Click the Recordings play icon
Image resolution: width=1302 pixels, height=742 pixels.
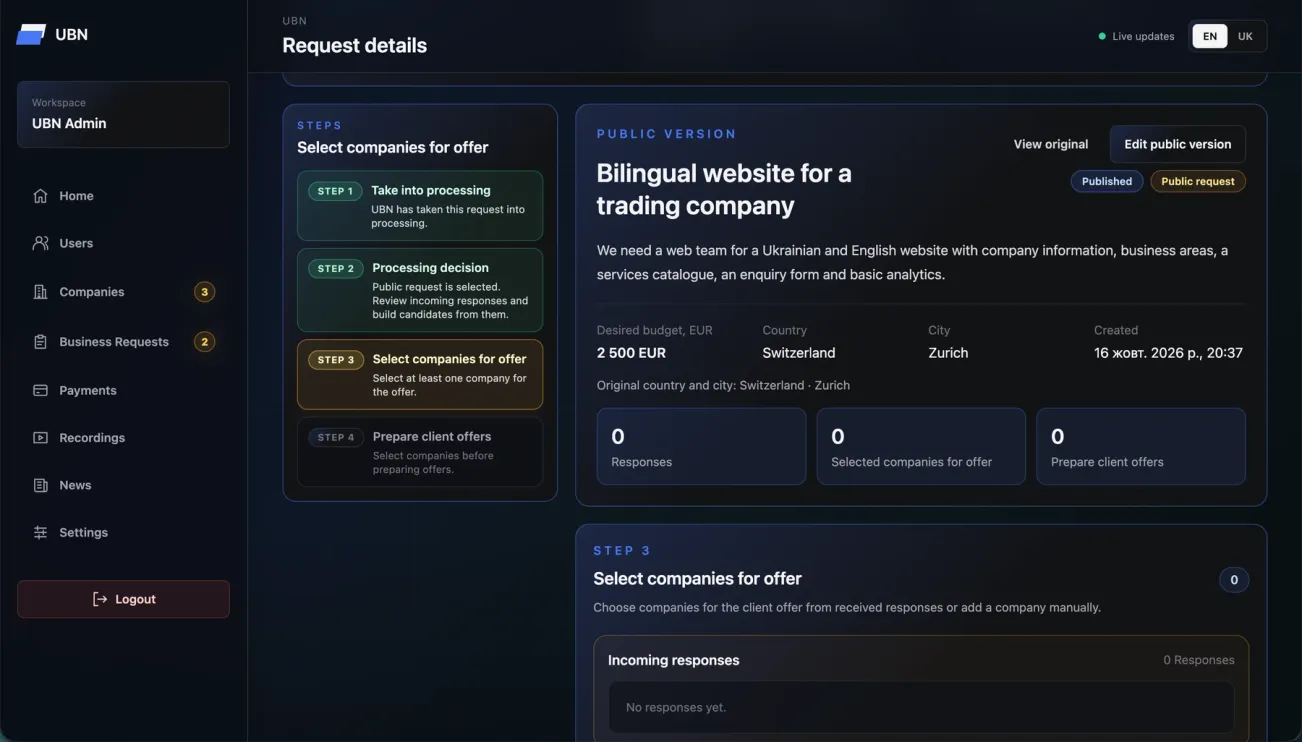(40, 438)
